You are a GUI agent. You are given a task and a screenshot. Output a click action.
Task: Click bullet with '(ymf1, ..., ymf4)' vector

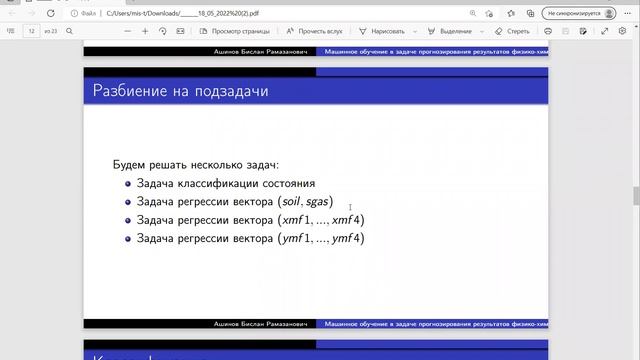251,238
